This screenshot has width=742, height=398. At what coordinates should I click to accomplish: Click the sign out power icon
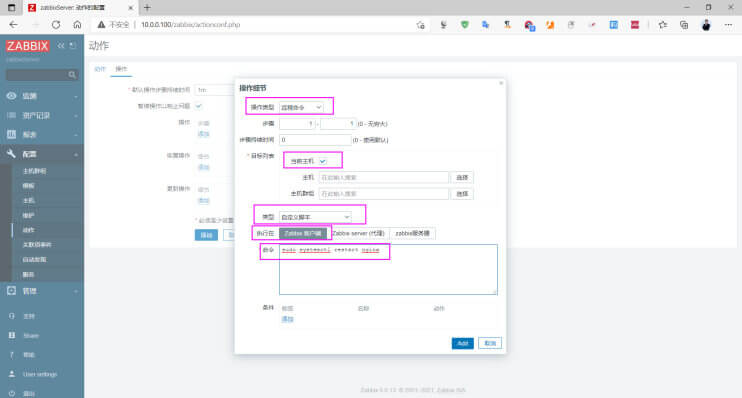12,393
